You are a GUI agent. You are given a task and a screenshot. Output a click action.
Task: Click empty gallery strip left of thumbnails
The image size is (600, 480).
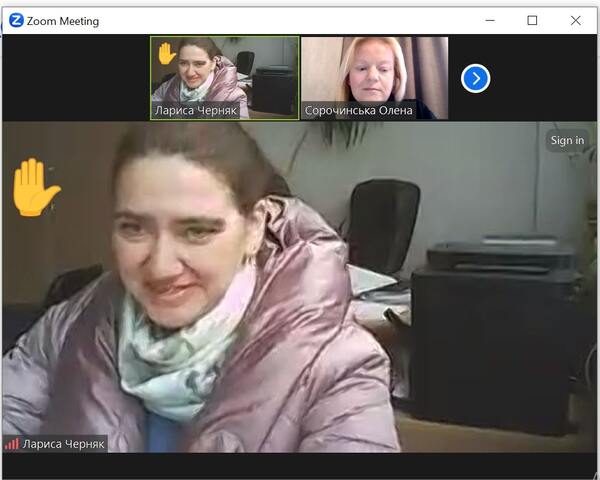[75, 78]
